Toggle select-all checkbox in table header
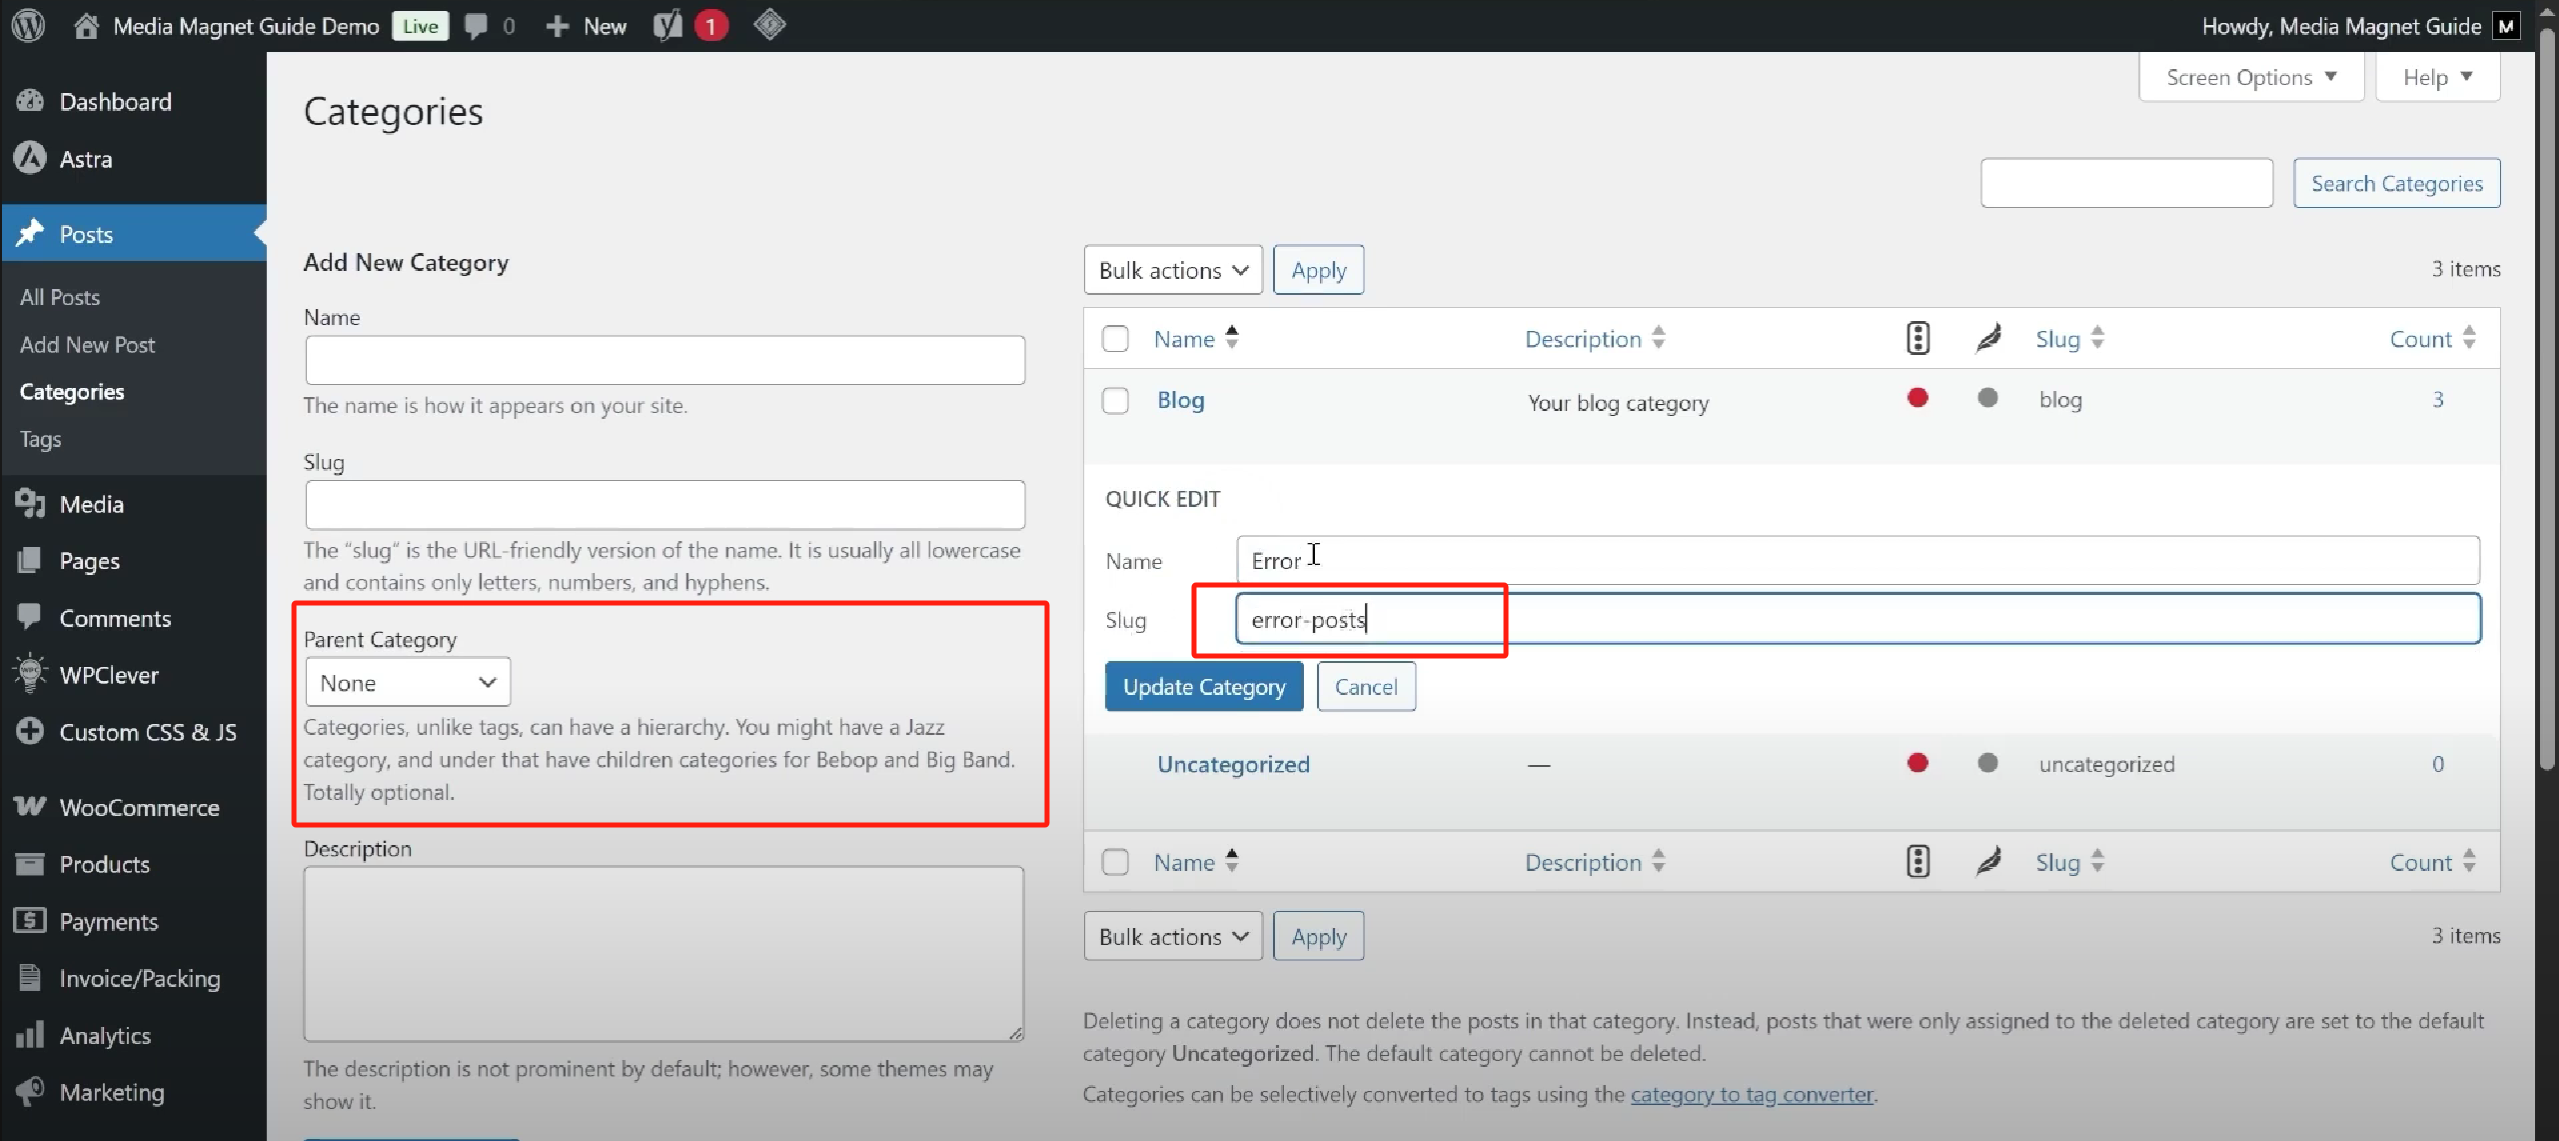2559x1141 pixels. [x=1115, y=339]
